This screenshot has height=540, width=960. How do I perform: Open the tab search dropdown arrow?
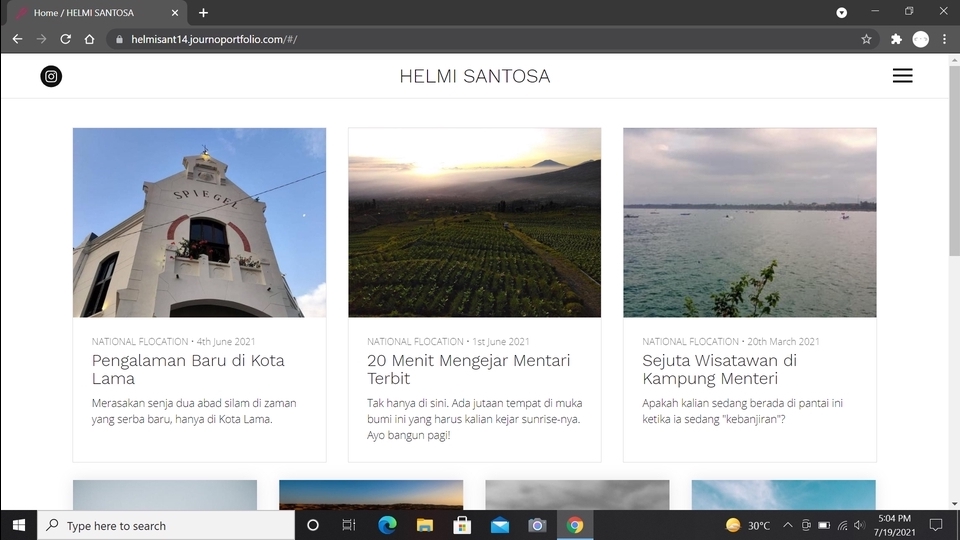tap(842, 12)
